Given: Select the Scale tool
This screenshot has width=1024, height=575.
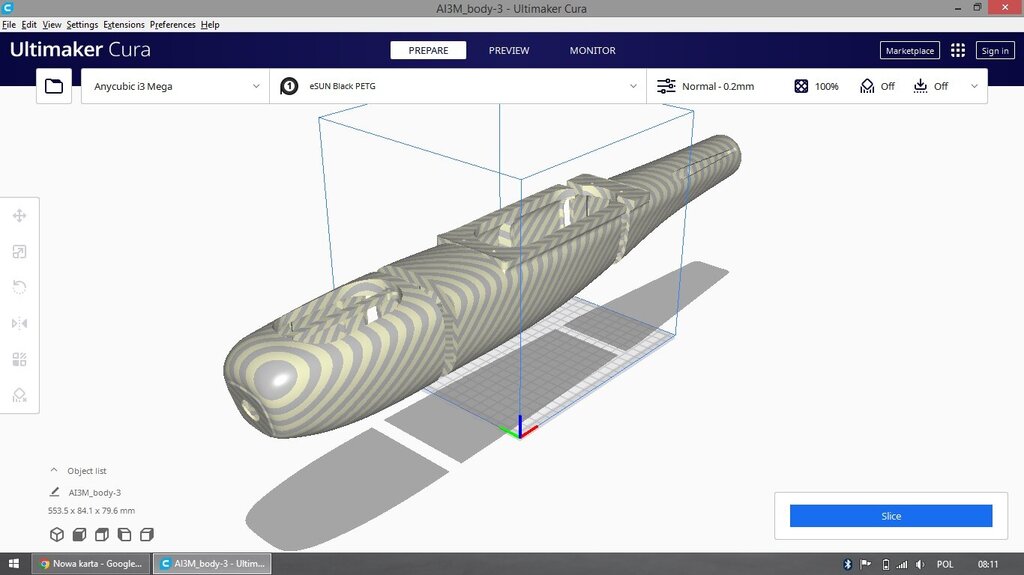Looking at the screenshot, I should (x=19, y=252).
